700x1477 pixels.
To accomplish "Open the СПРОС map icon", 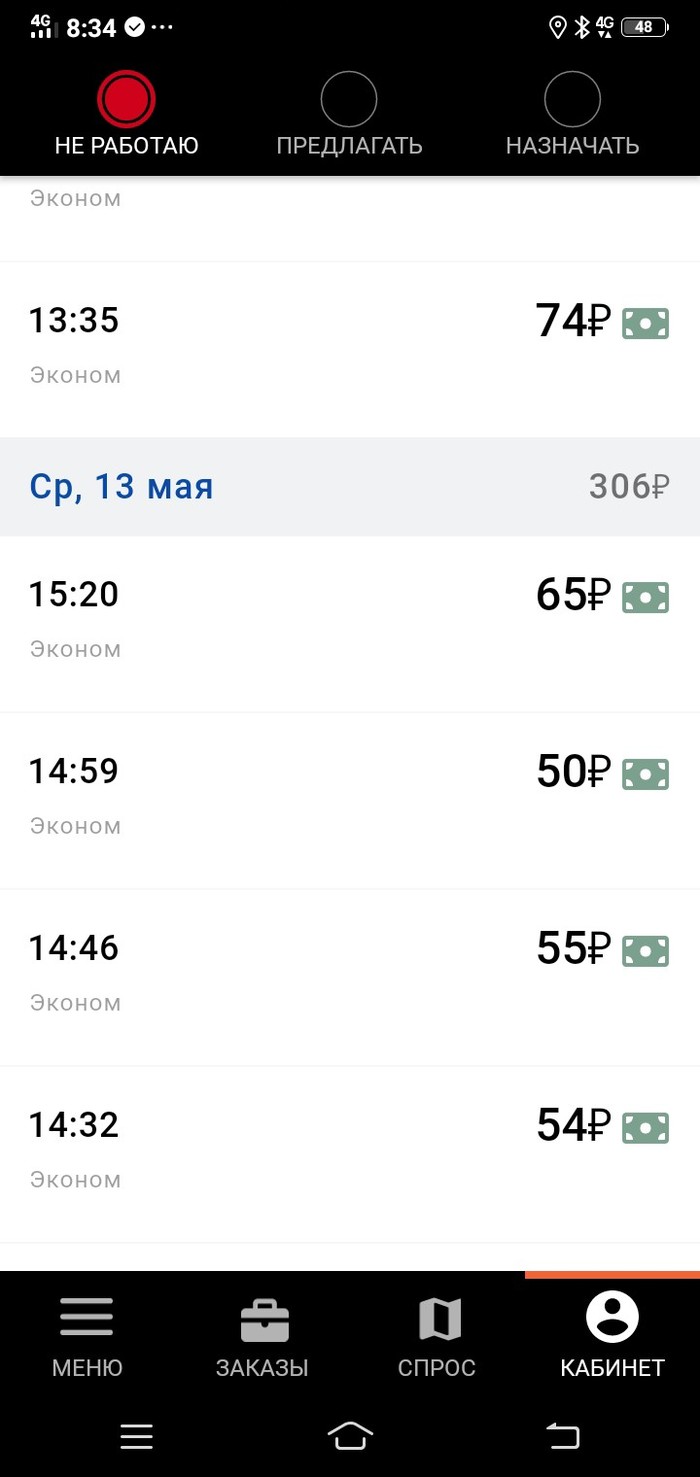I will click(438, 1320).
